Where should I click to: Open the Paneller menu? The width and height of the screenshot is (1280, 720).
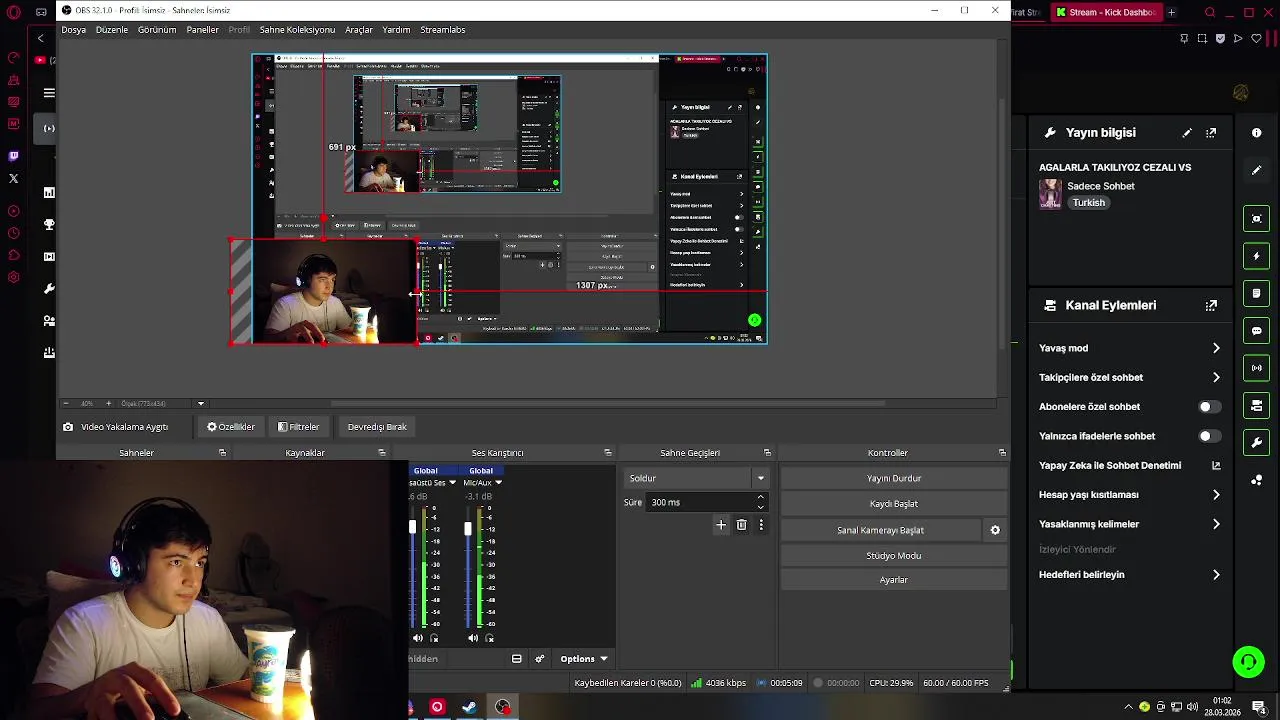click(x=203, y=30)
